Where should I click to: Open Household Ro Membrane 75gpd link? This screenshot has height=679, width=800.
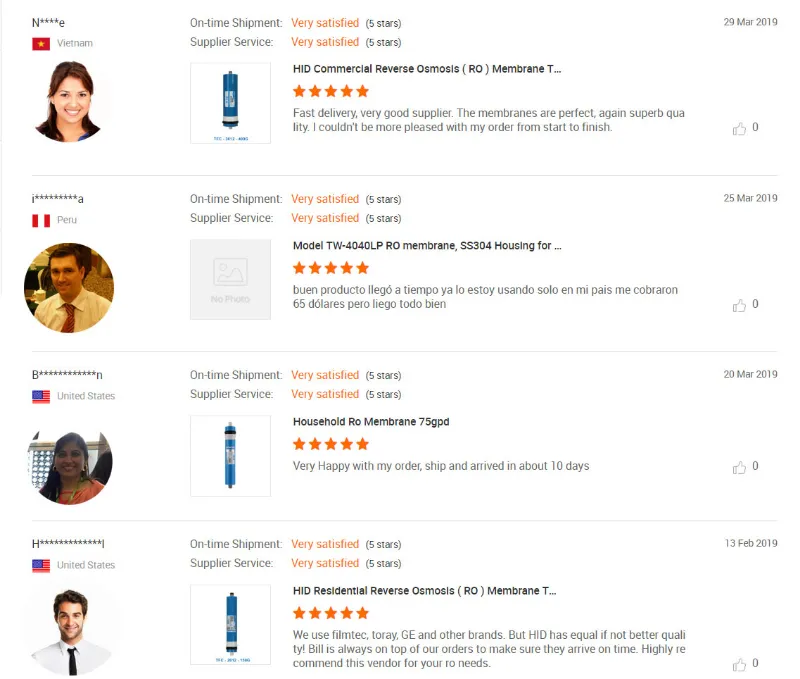tap(371, 422)
